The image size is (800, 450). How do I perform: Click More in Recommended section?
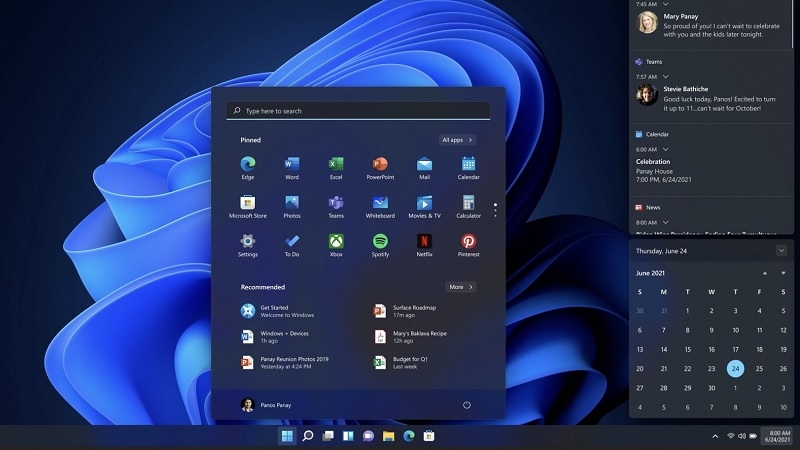pos(461,287)
